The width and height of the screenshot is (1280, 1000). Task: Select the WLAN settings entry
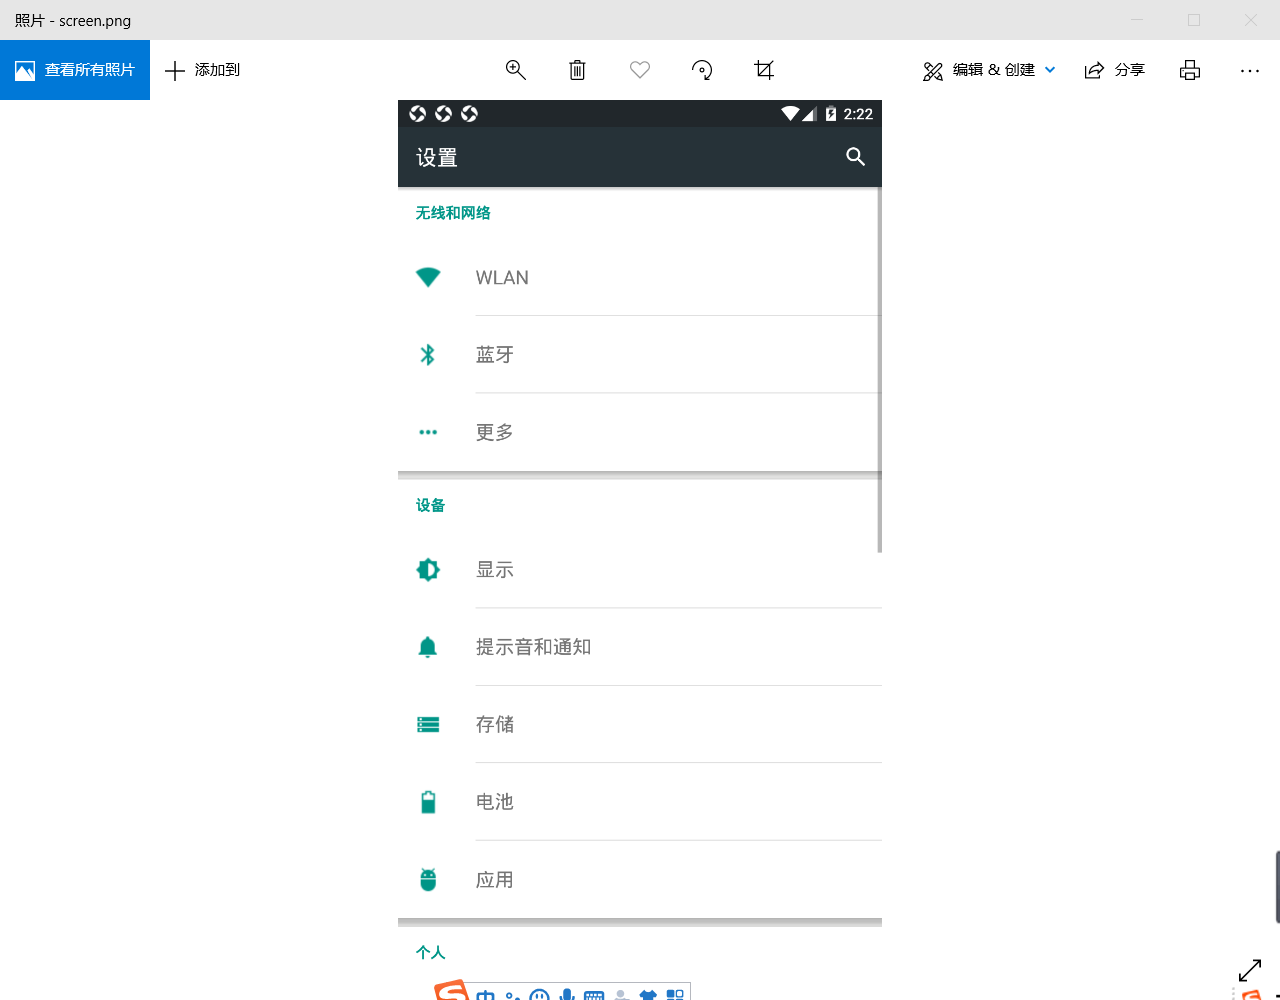(640, 277)
